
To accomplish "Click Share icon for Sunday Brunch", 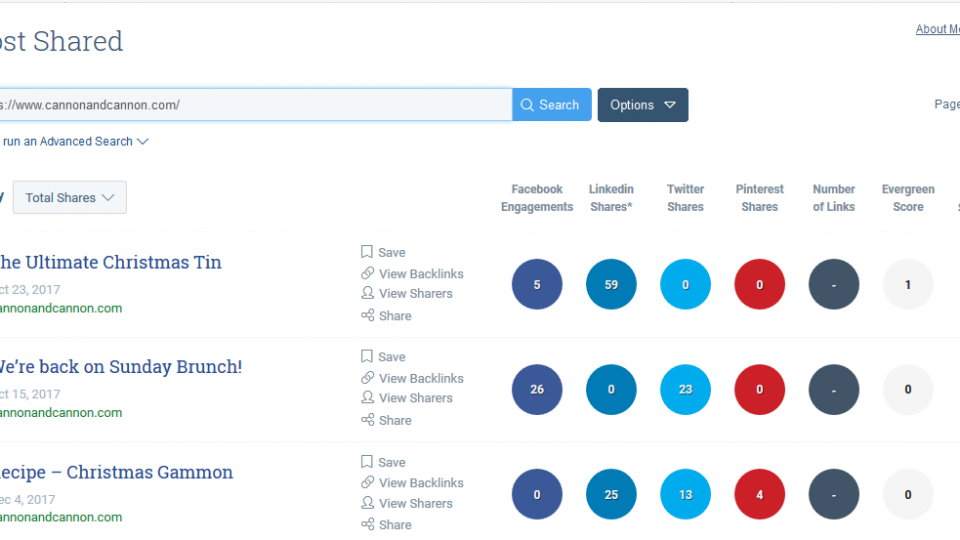I will coord(367,419).
